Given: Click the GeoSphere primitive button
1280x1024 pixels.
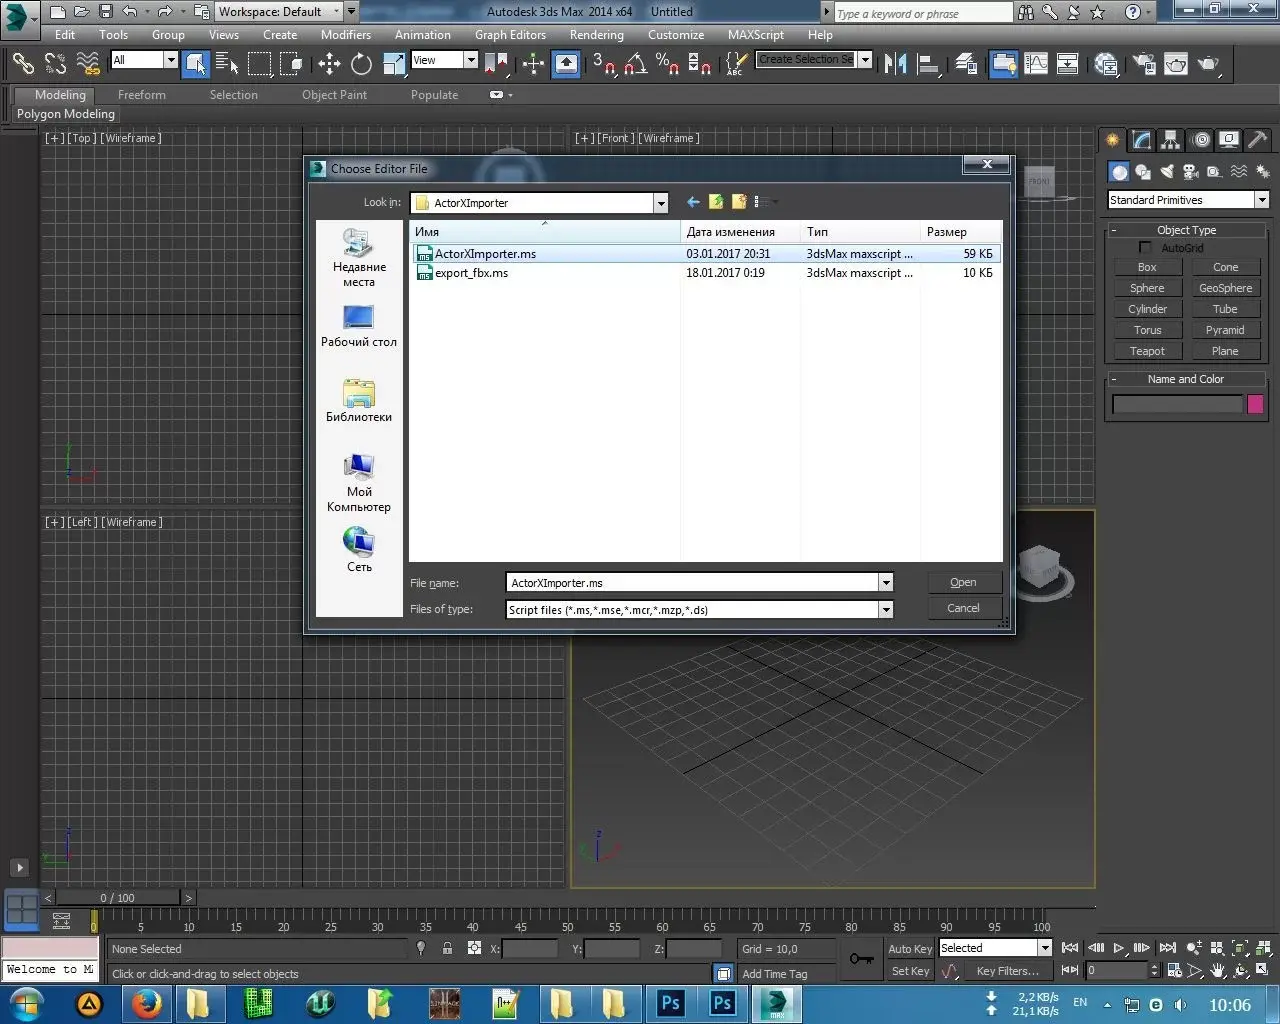Looking at the screenshot, I should 1226,288.
